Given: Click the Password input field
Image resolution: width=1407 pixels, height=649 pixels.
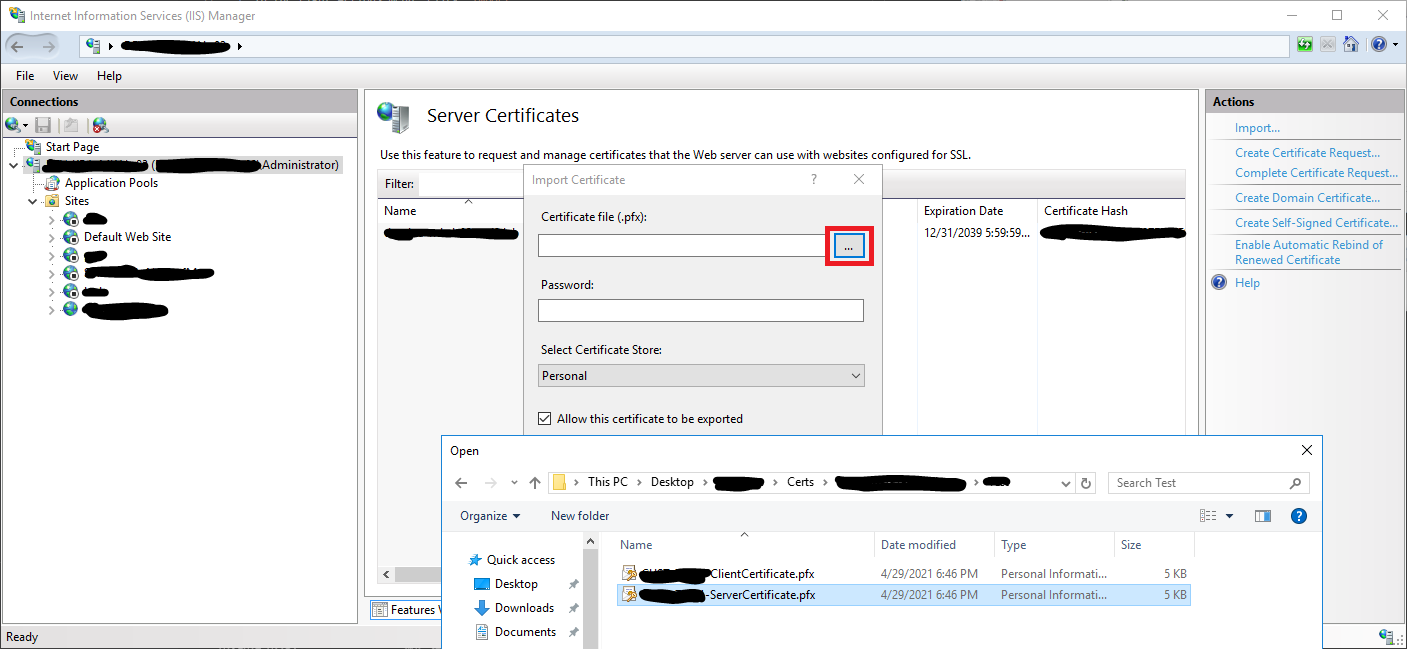Looking at the screenshot, I should (x=701, y=310).
